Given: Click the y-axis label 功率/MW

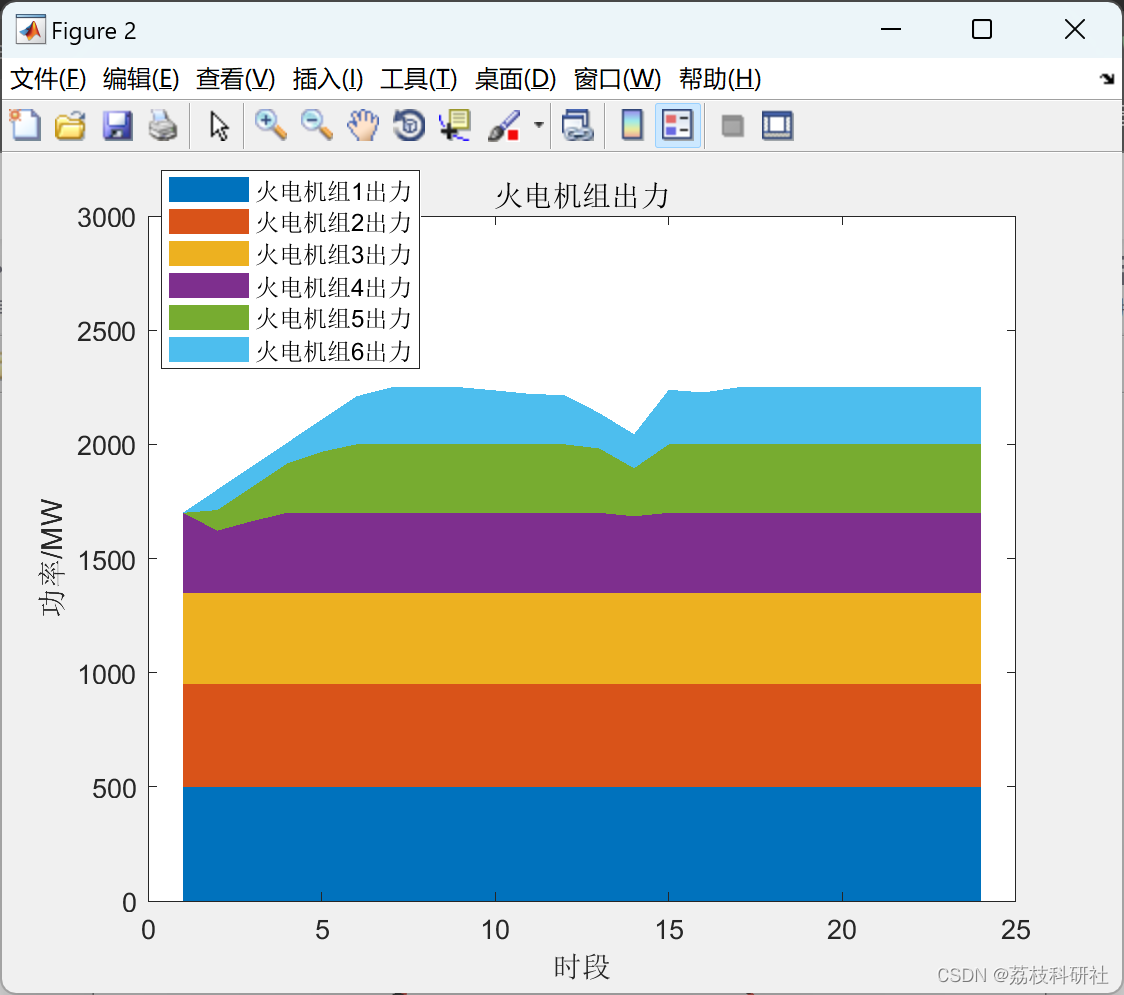Looking at the screenshot, I should (52, 558).
